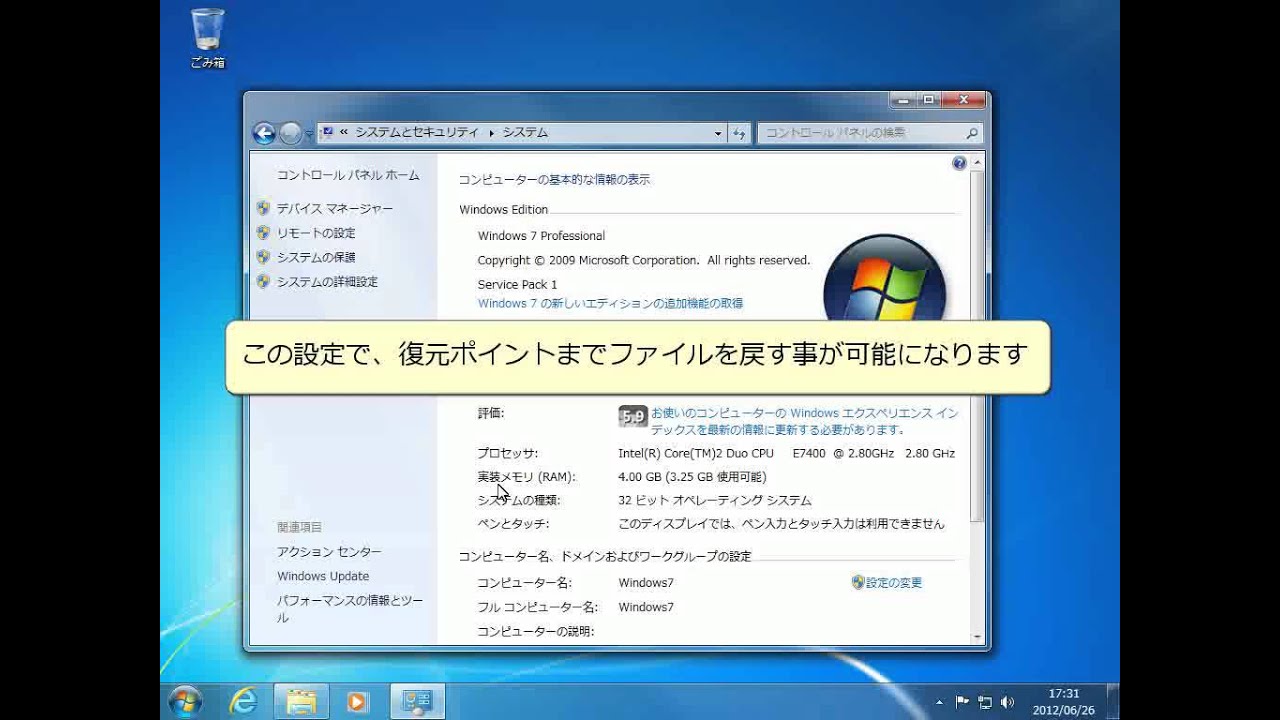This screenshot has width=1280, height=720.
Task: Click the vertical scrollbar thumb
Action: pyautogui.click(x=978, y=346)
